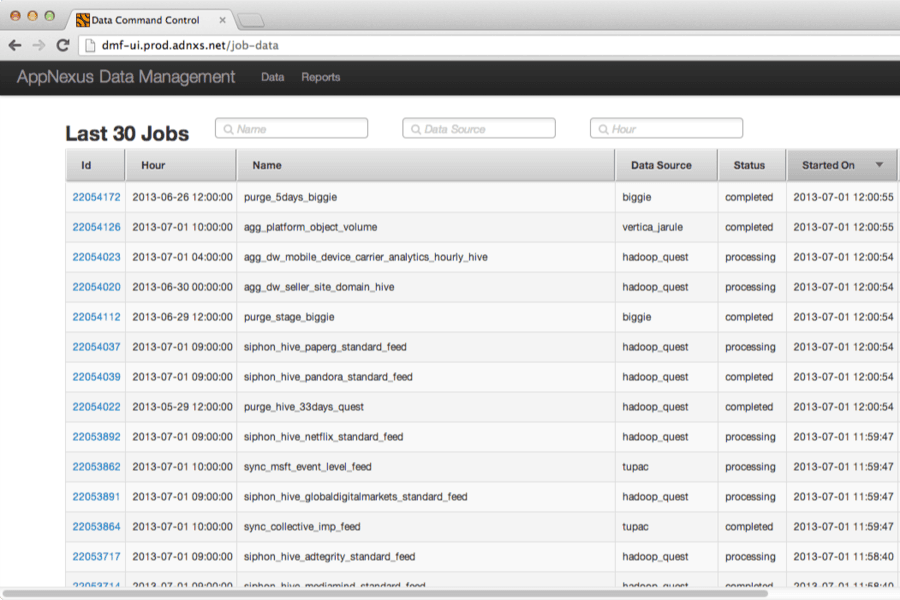The width and height of the screenshot is (900, 600).
Task: Click the magnifier icon in the Data Source filter
Action: click(413, 128)
